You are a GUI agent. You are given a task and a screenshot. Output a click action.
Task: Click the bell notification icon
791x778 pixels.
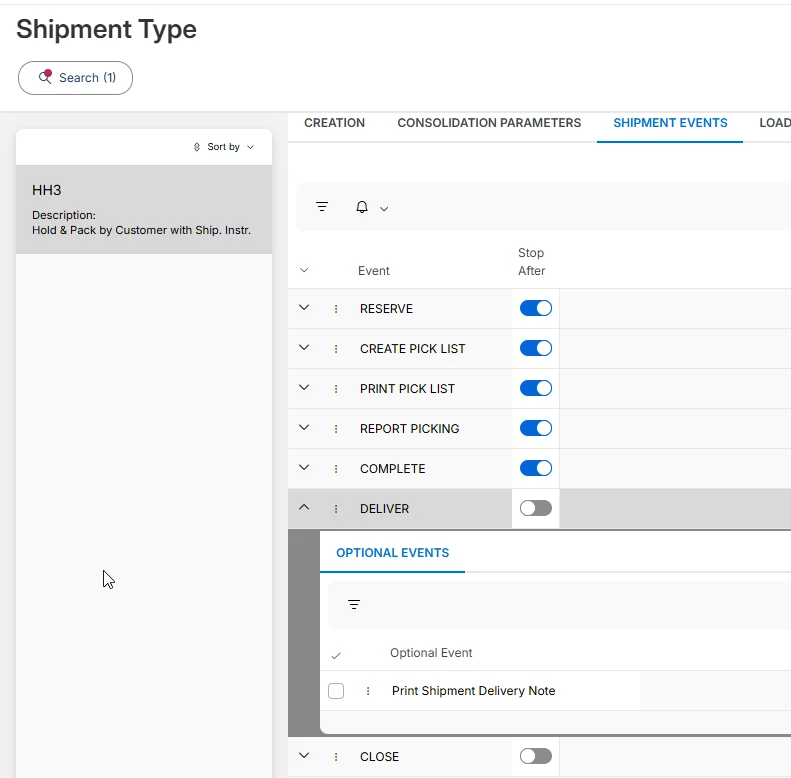click(x=362, y=207)
